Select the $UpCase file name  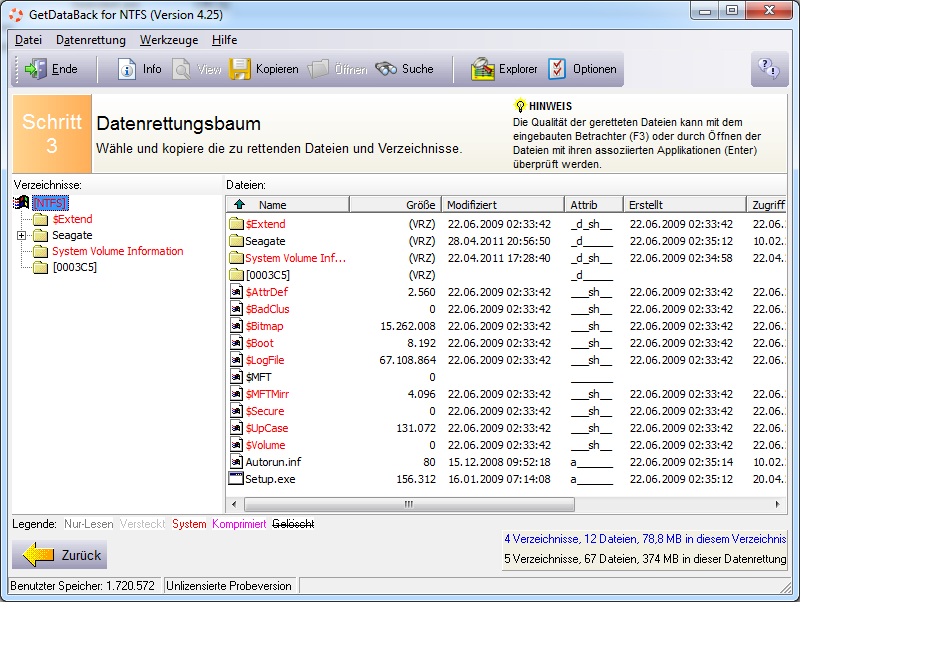point(267,428)
